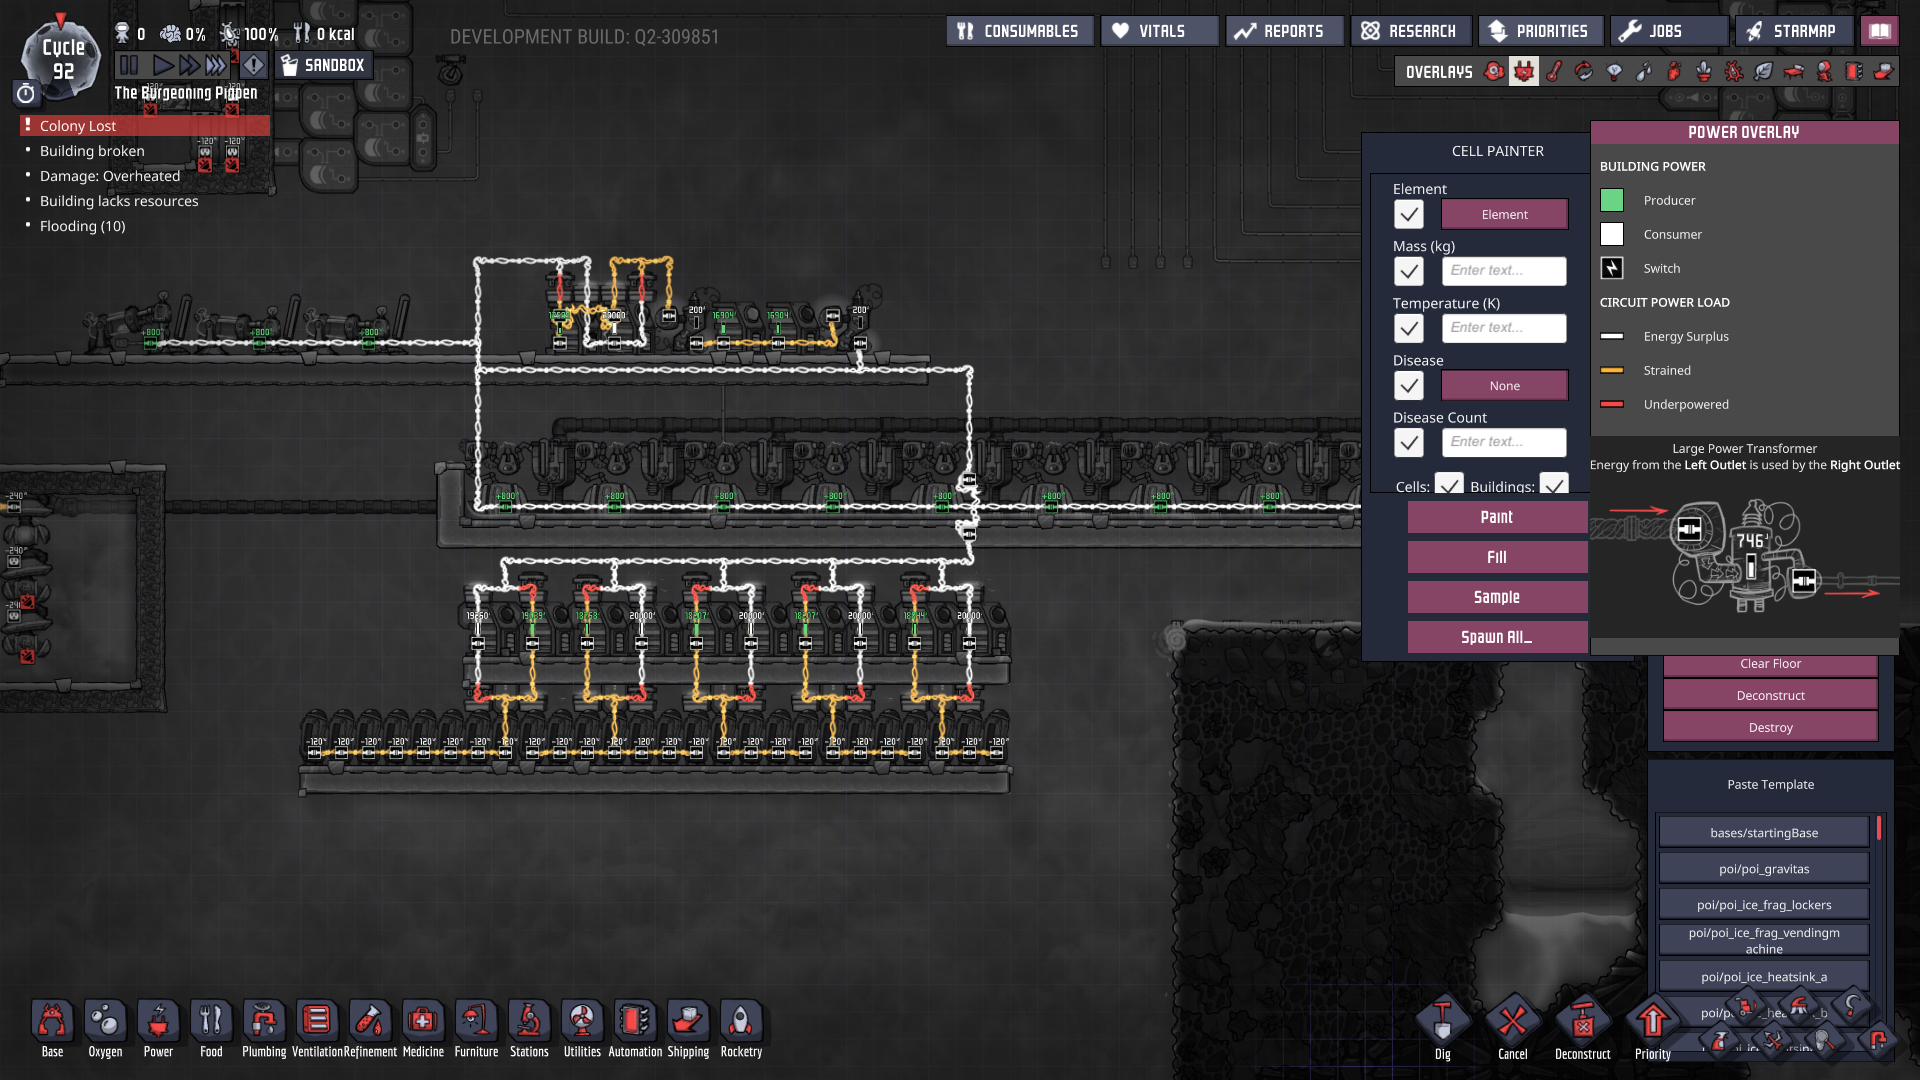The height and width of the screenshot is (1080, 1920).
Task: Toggle the Disease Count checkbox
Action: pos(1409,442)
